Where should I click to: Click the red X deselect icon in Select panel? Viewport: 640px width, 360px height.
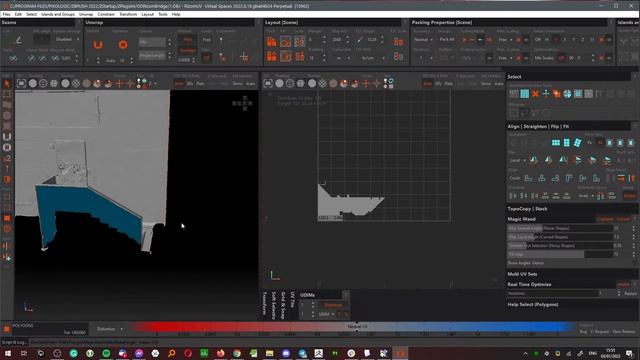pos(535,94)
